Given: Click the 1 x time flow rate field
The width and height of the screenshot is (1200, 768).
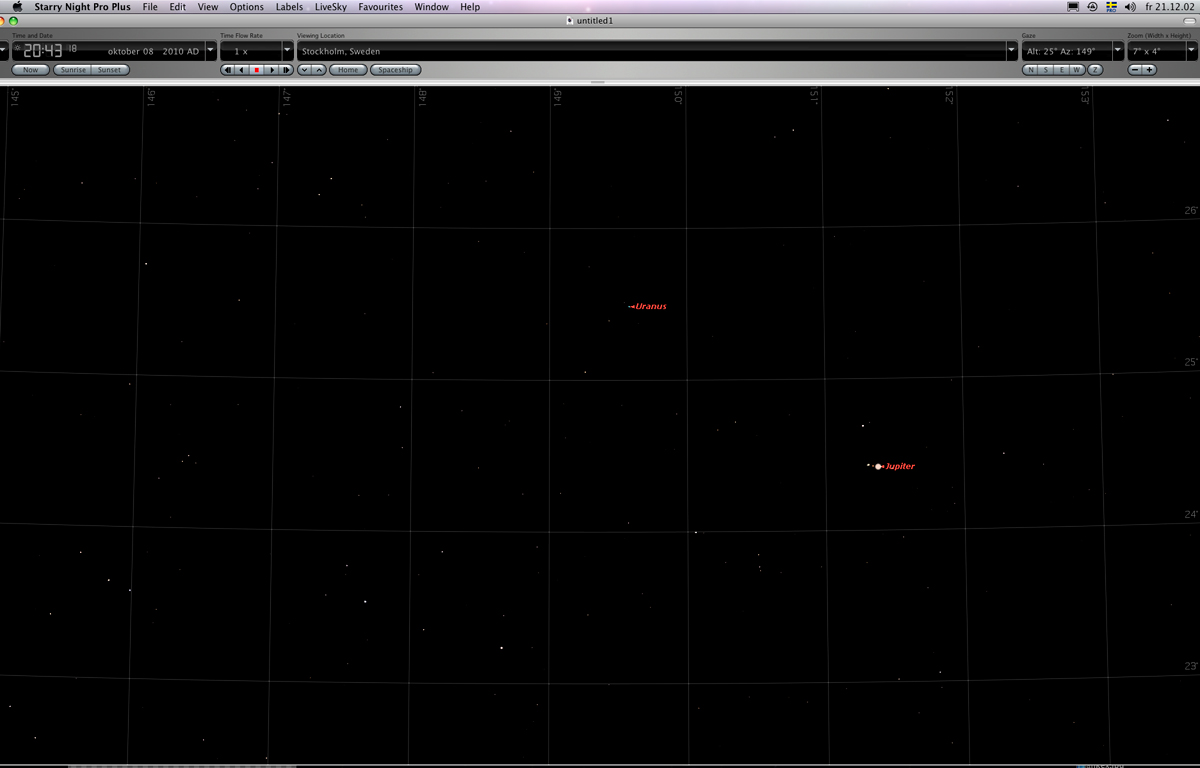Looking at the screenshot, I should 250,50.
